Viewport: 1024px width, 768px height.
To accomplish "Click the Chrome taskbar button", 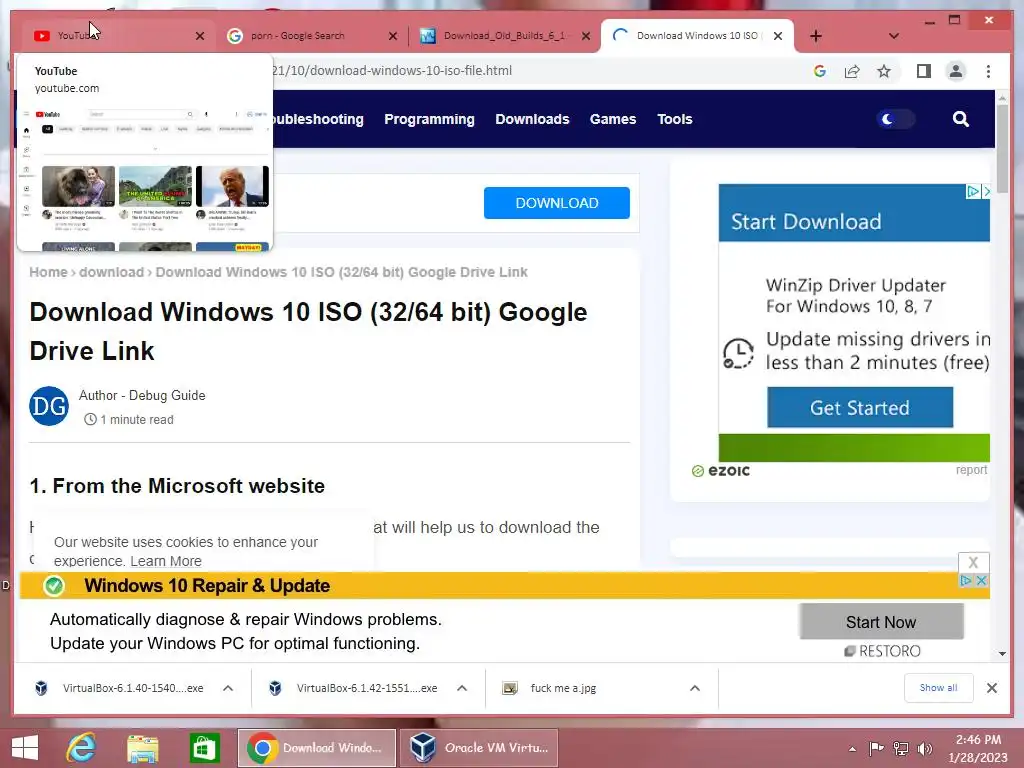I will 317,748.
